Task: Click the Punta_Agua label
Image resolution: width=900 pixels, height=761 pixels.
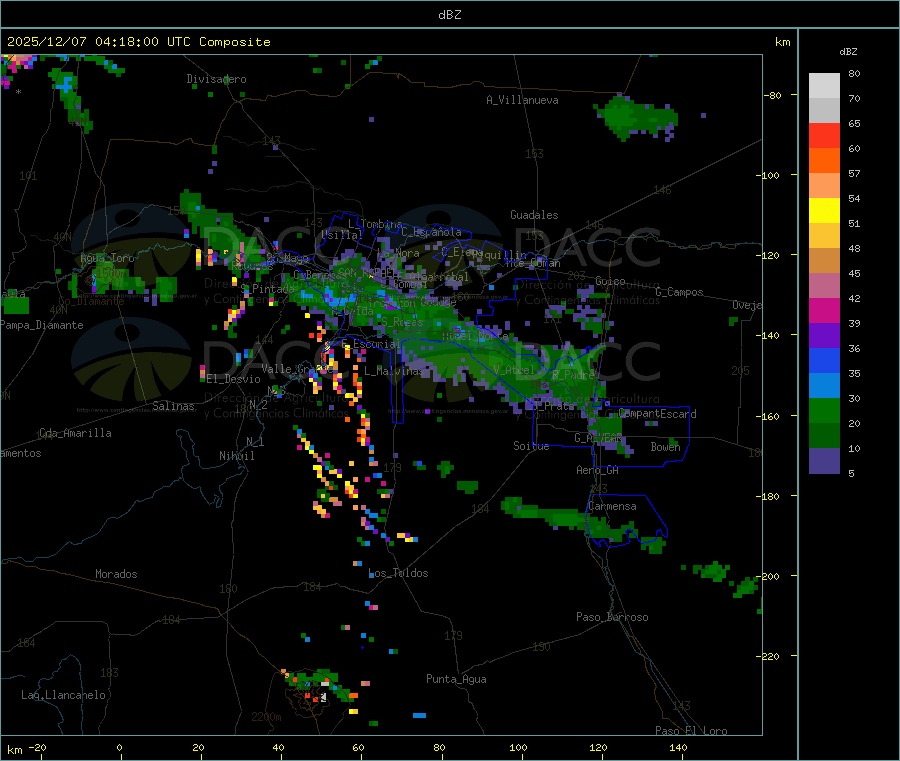Action: pos(456,680)
